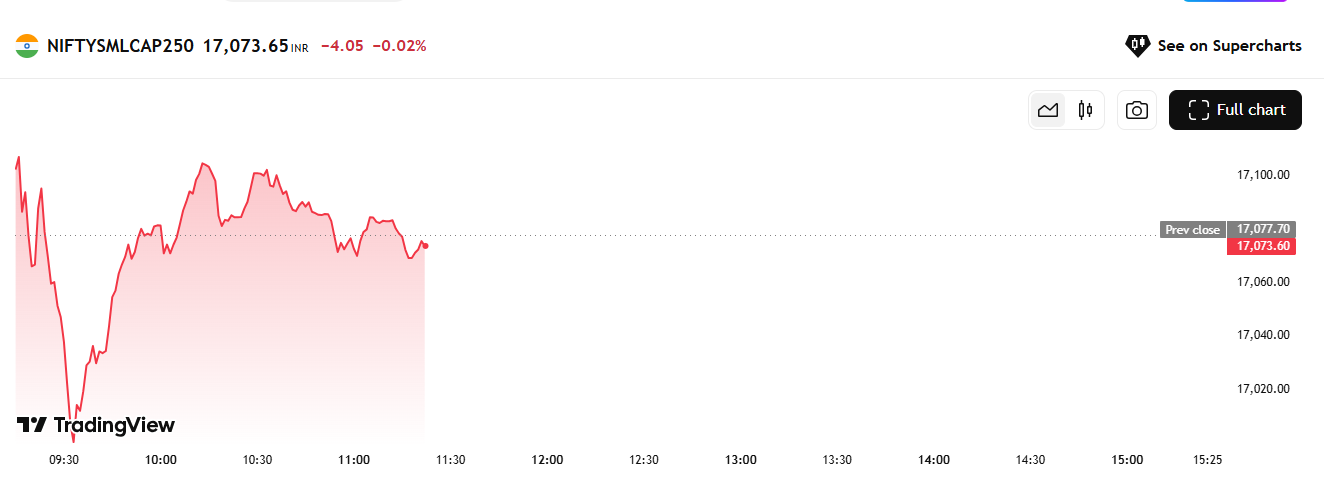The height and width of the screenshot is (501, 1324).
Task: Click the 17,020.00 price axis label
Action: point(1263,389)
